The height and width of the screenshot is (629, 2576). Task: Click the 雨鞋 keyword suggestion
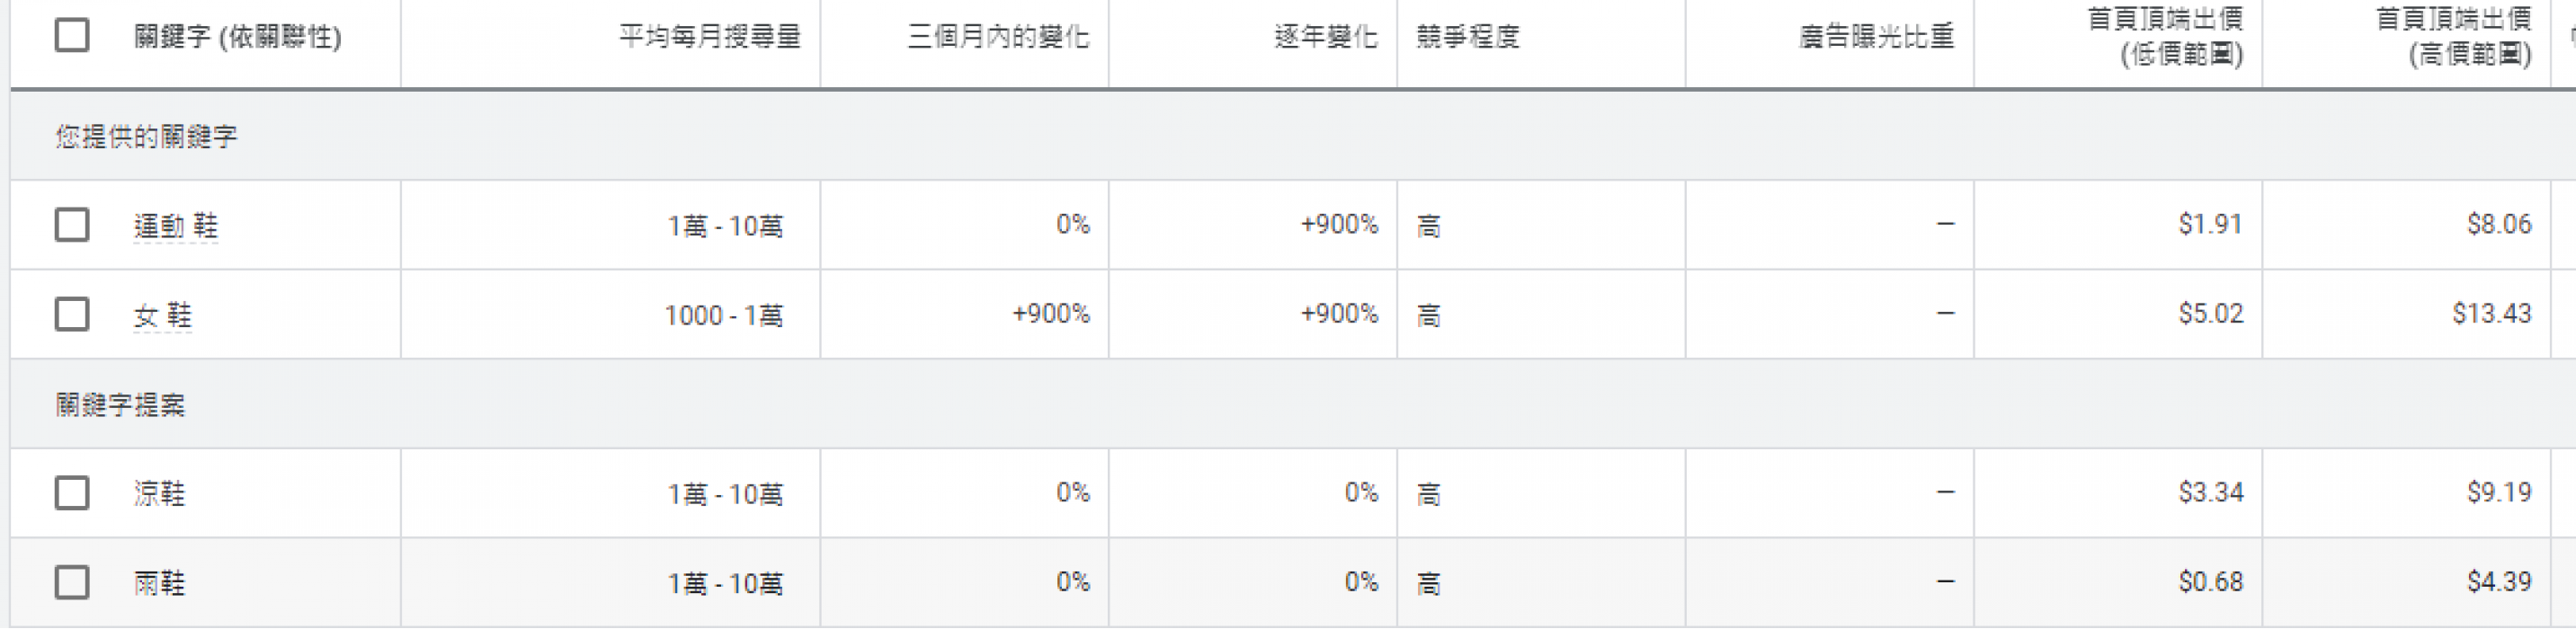point(160,583)
